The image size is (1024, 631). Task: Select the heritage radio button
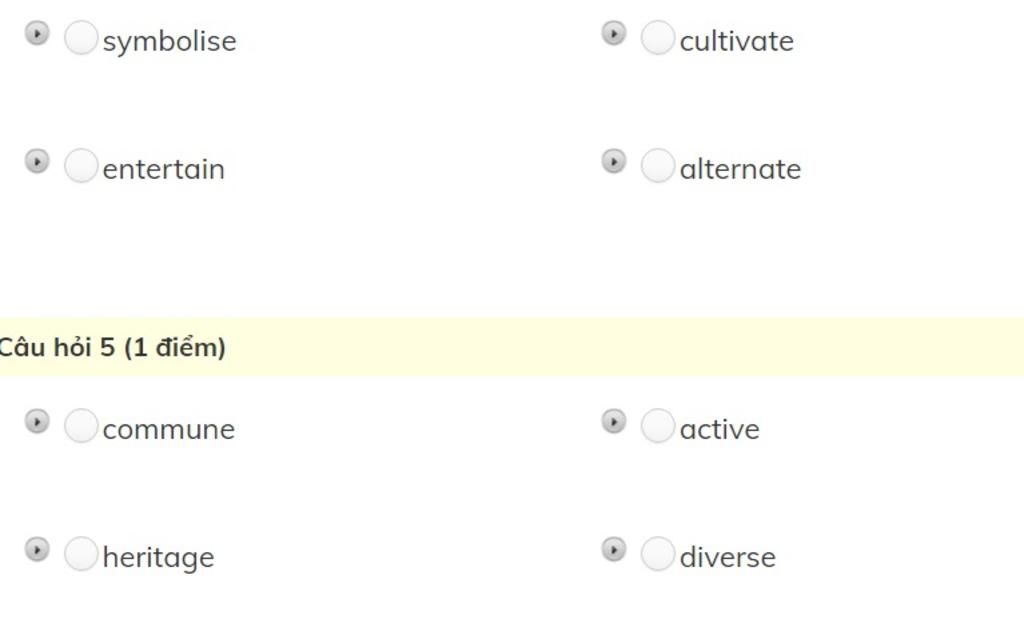coord(81,553)
